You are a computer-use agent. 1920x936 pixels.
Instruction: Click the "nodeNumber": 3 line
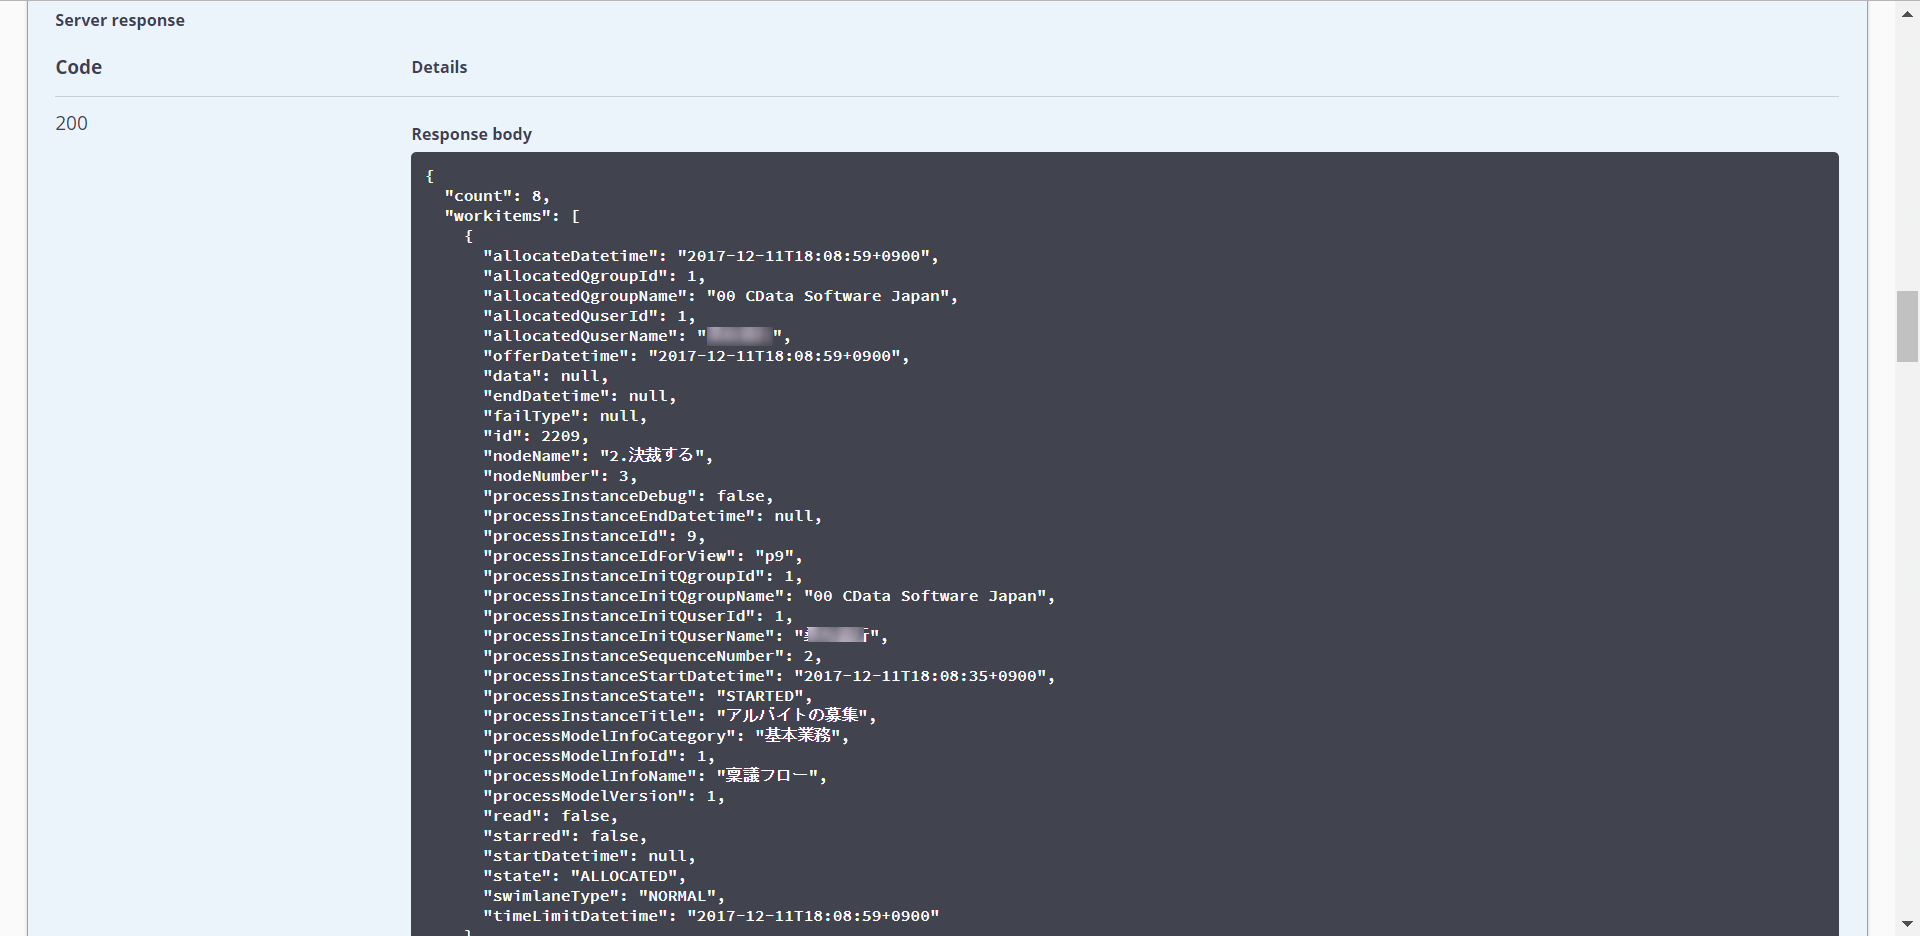coord(560,476)
